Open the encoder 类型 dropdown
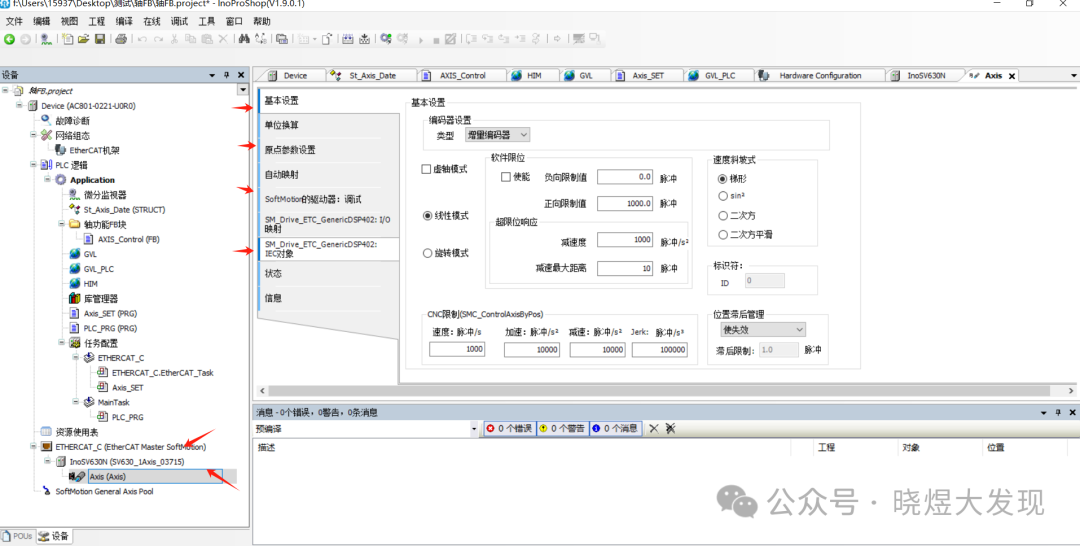The height and width of the screenshot is (546, 1080). 498,135
